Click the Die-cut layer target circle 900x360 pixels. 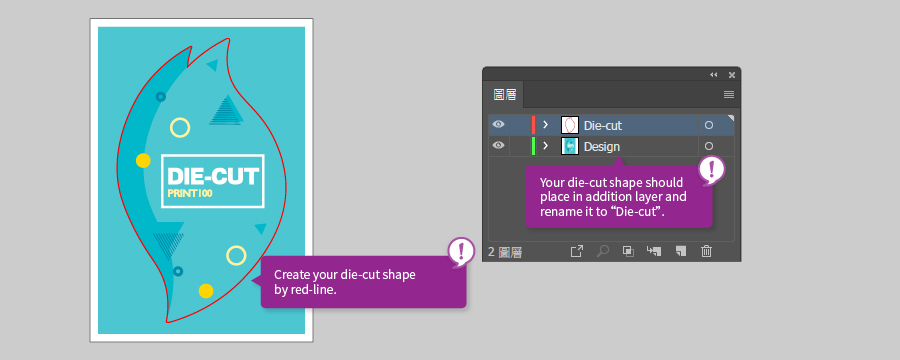point(709,125)
